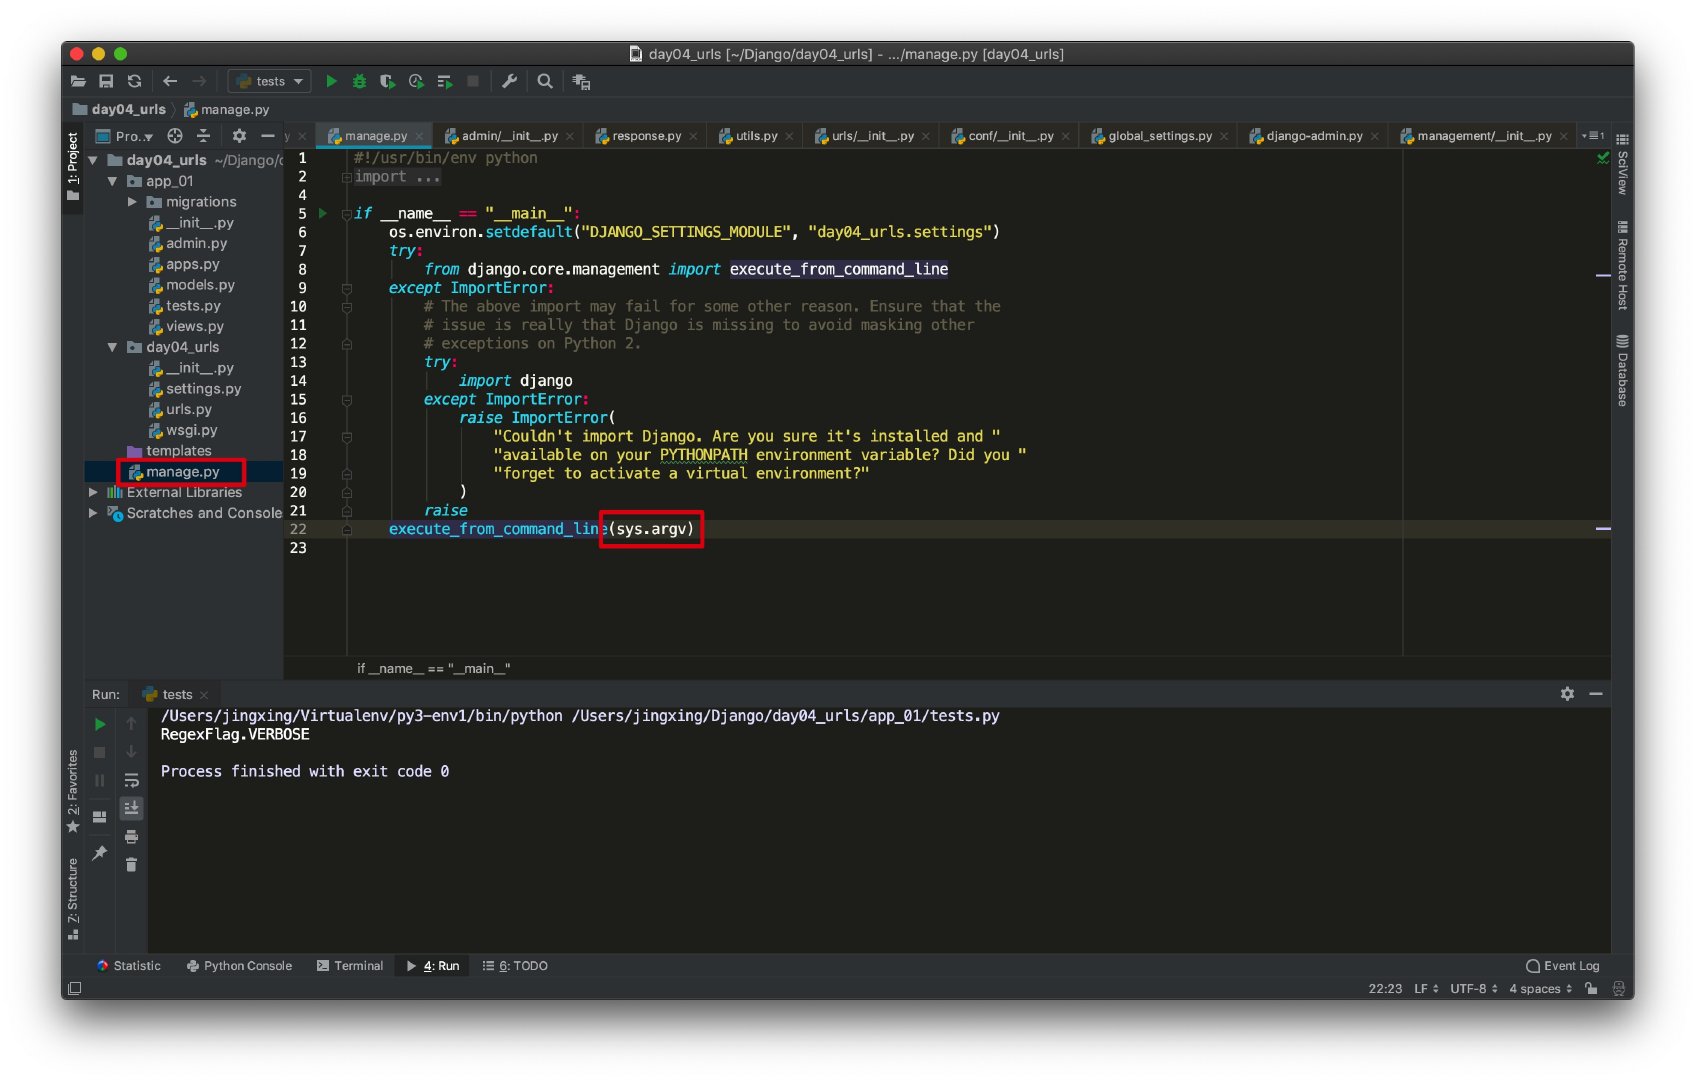Click run gutter arrow on line 5

[323, 213]
